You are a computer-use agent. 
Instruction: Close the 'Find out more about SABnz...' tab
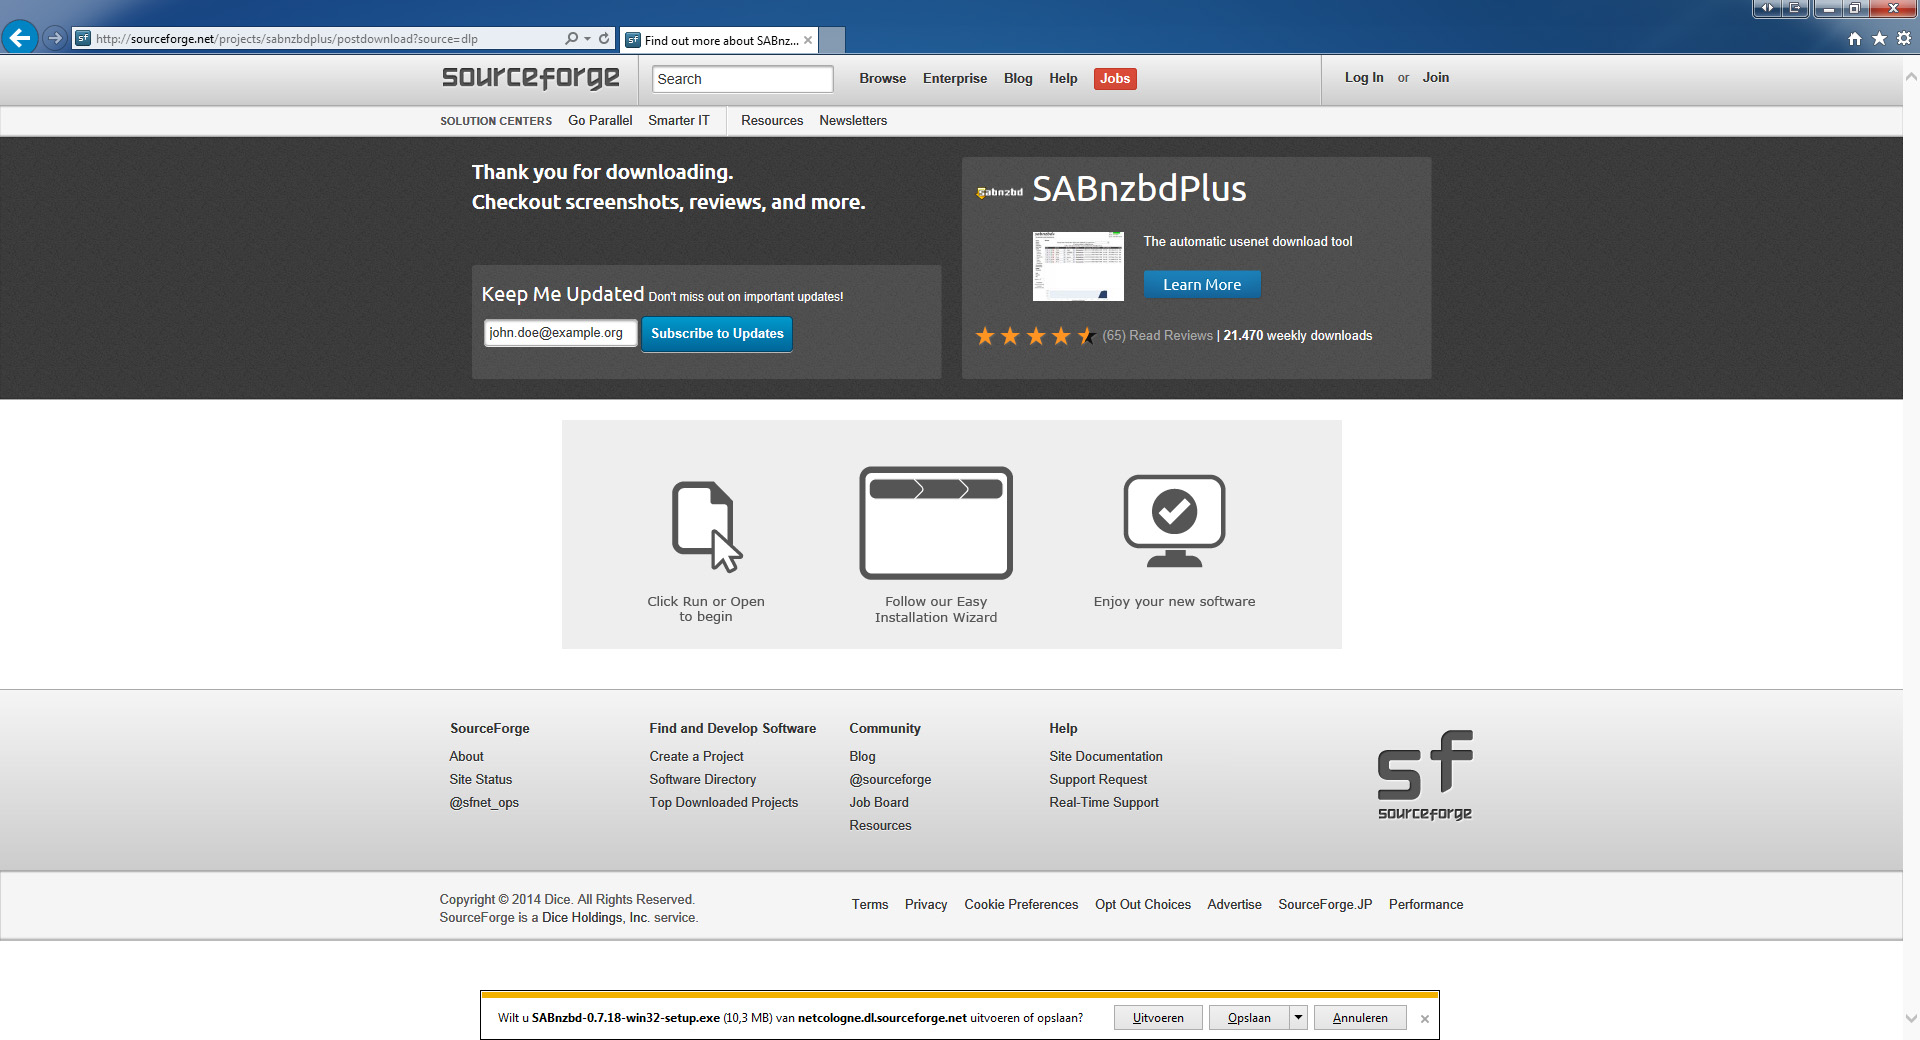[x=808, y=40]
